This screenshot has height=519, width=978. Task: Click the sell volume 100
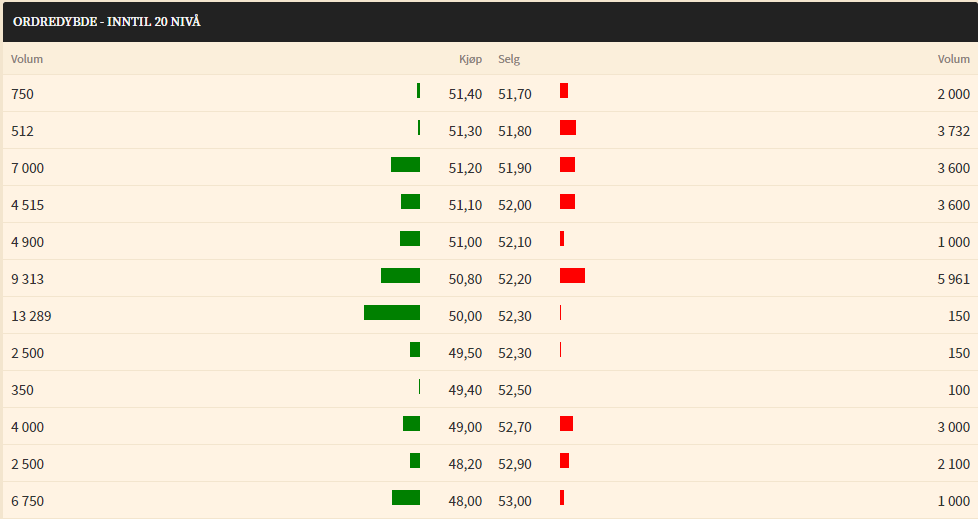pos(959,390)
